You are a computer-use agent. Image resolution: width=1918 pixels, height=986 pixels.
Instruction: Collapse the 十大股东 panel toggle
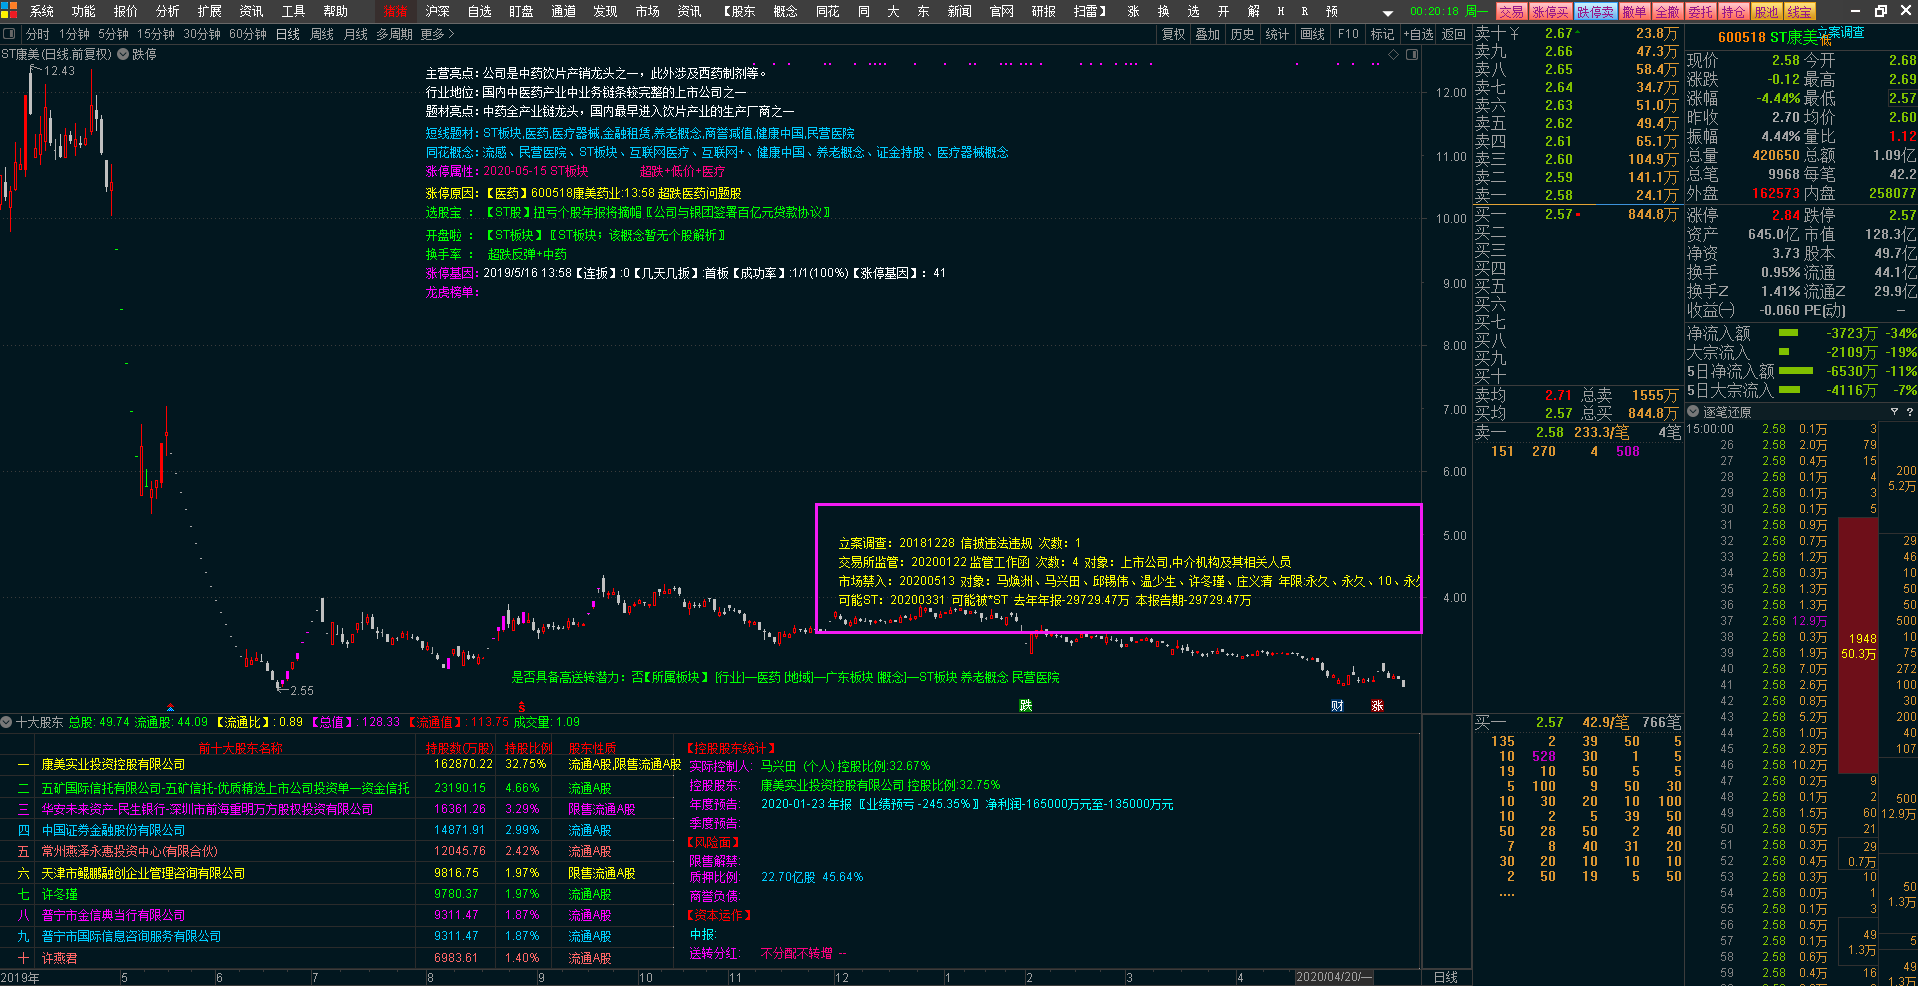click(x=7, y=722)
